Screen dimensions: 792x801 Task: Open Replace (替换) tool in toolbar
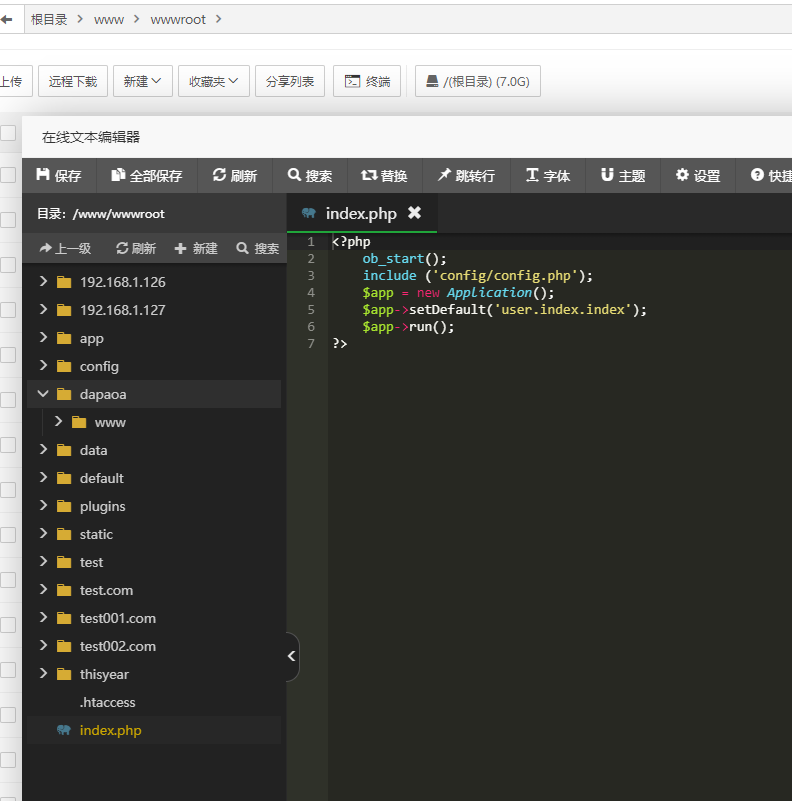click(385, 176)
